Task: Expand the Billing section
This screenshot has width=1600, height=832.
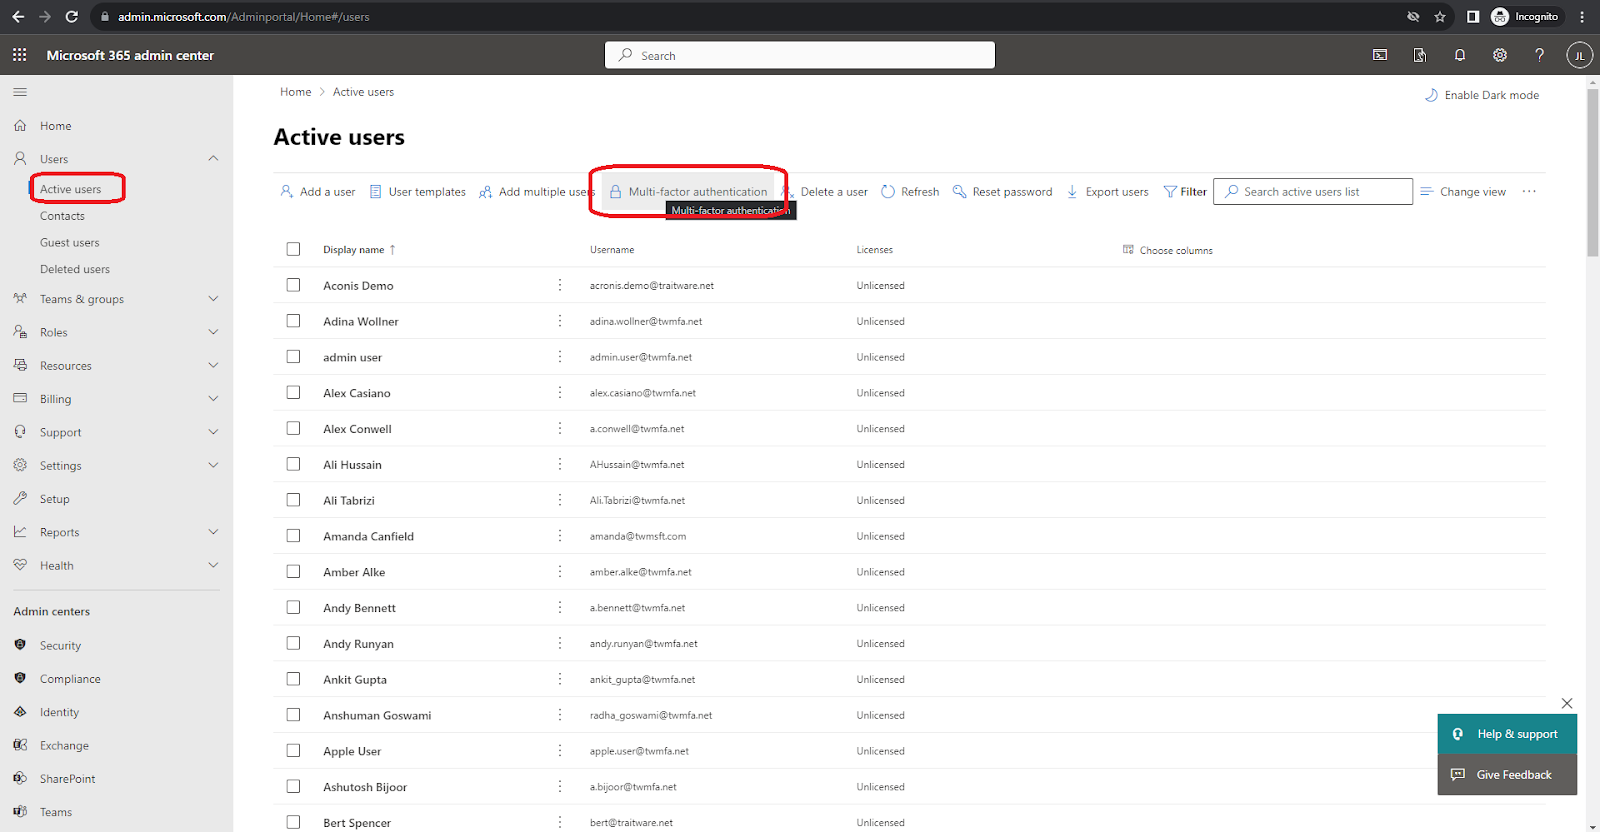Action: [x=213, y=398]
